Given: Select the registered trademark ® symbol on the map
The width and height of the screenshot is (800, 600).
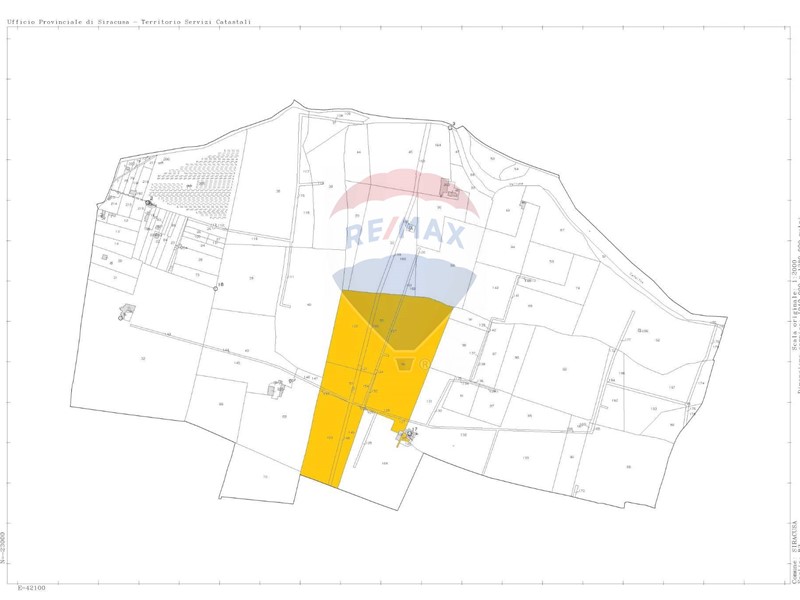Looking at the screenshot, I should 424,363.
